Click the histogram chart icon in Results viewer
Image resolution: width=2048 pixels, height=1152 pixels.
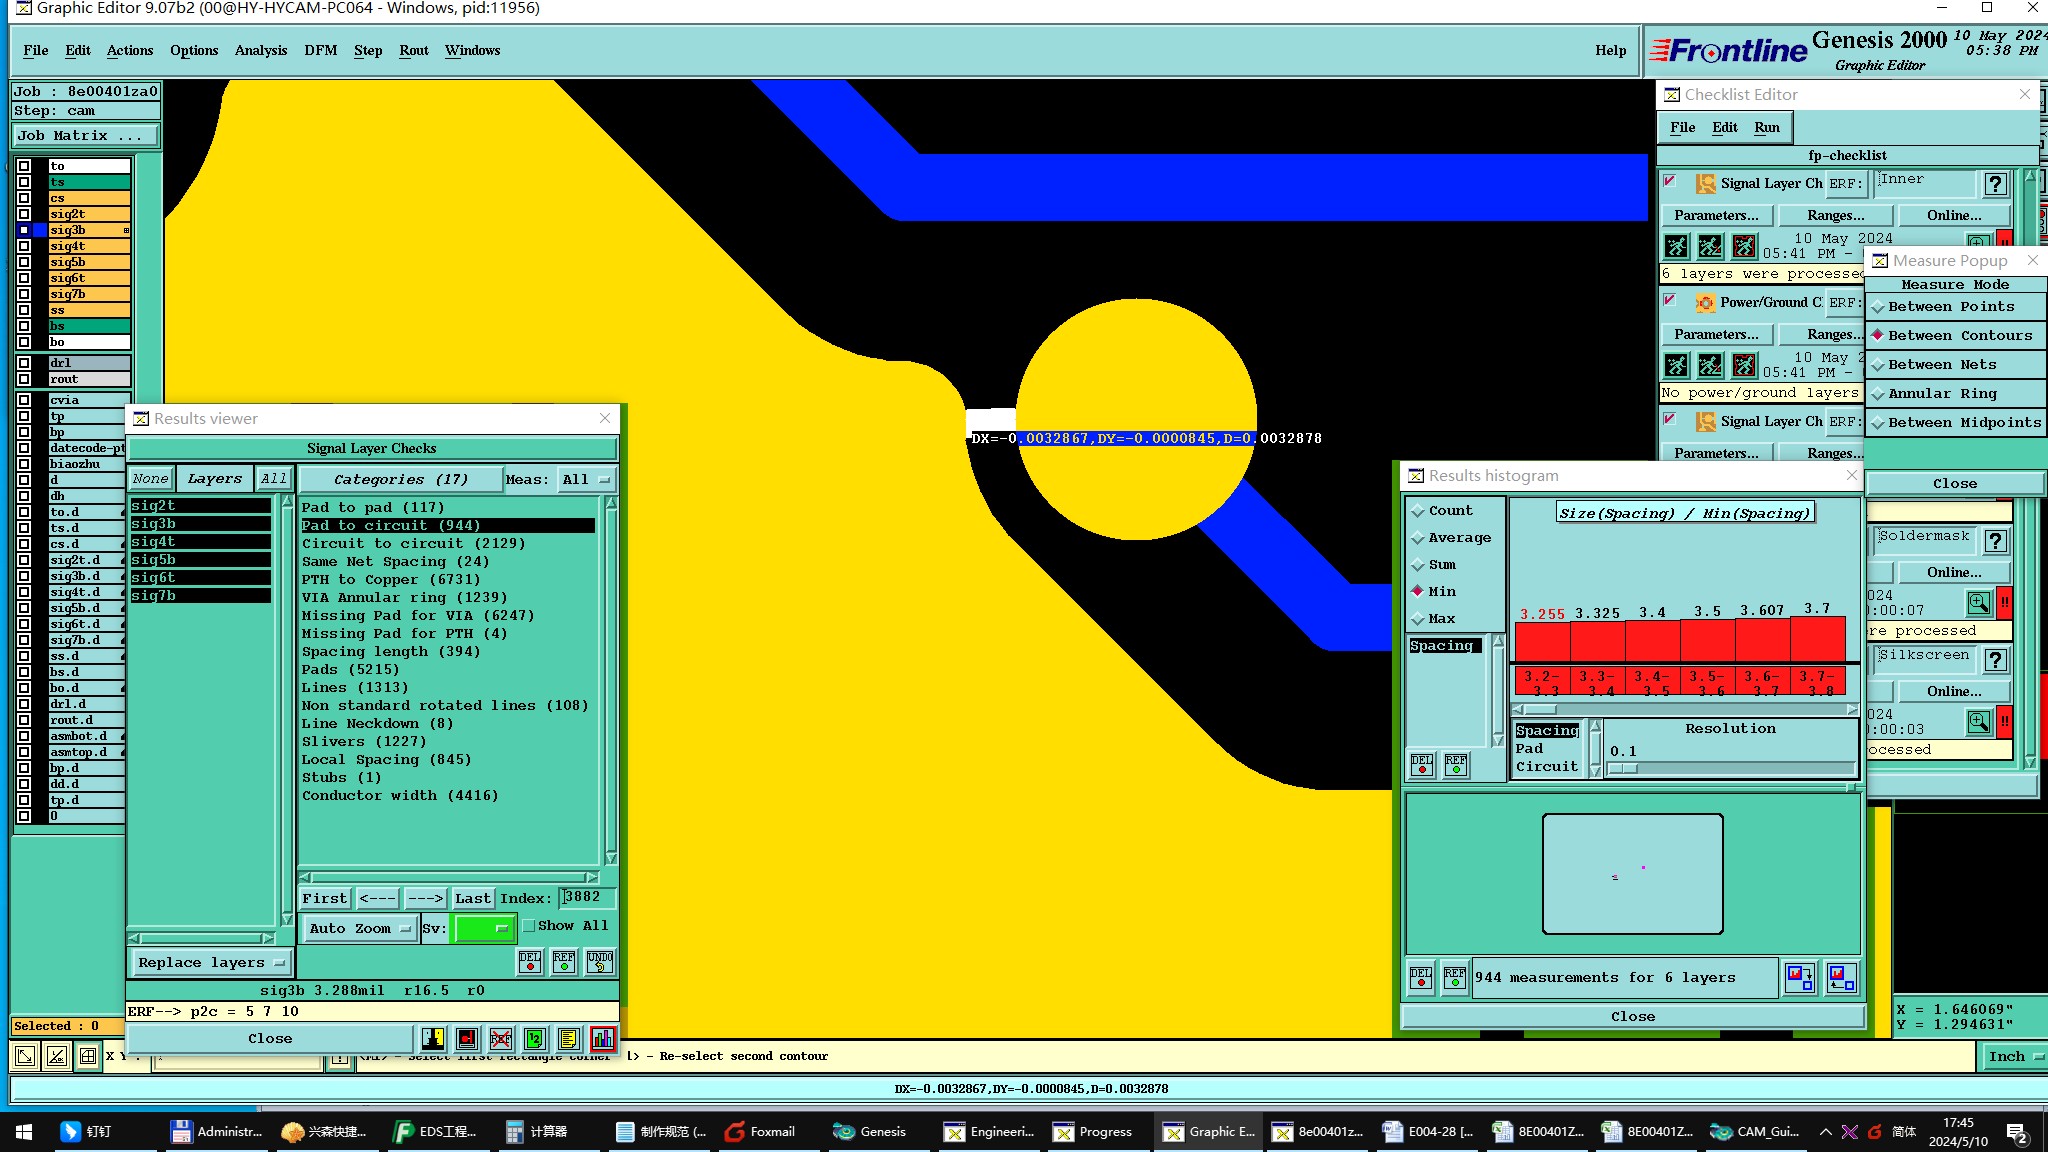point(602,1038)
